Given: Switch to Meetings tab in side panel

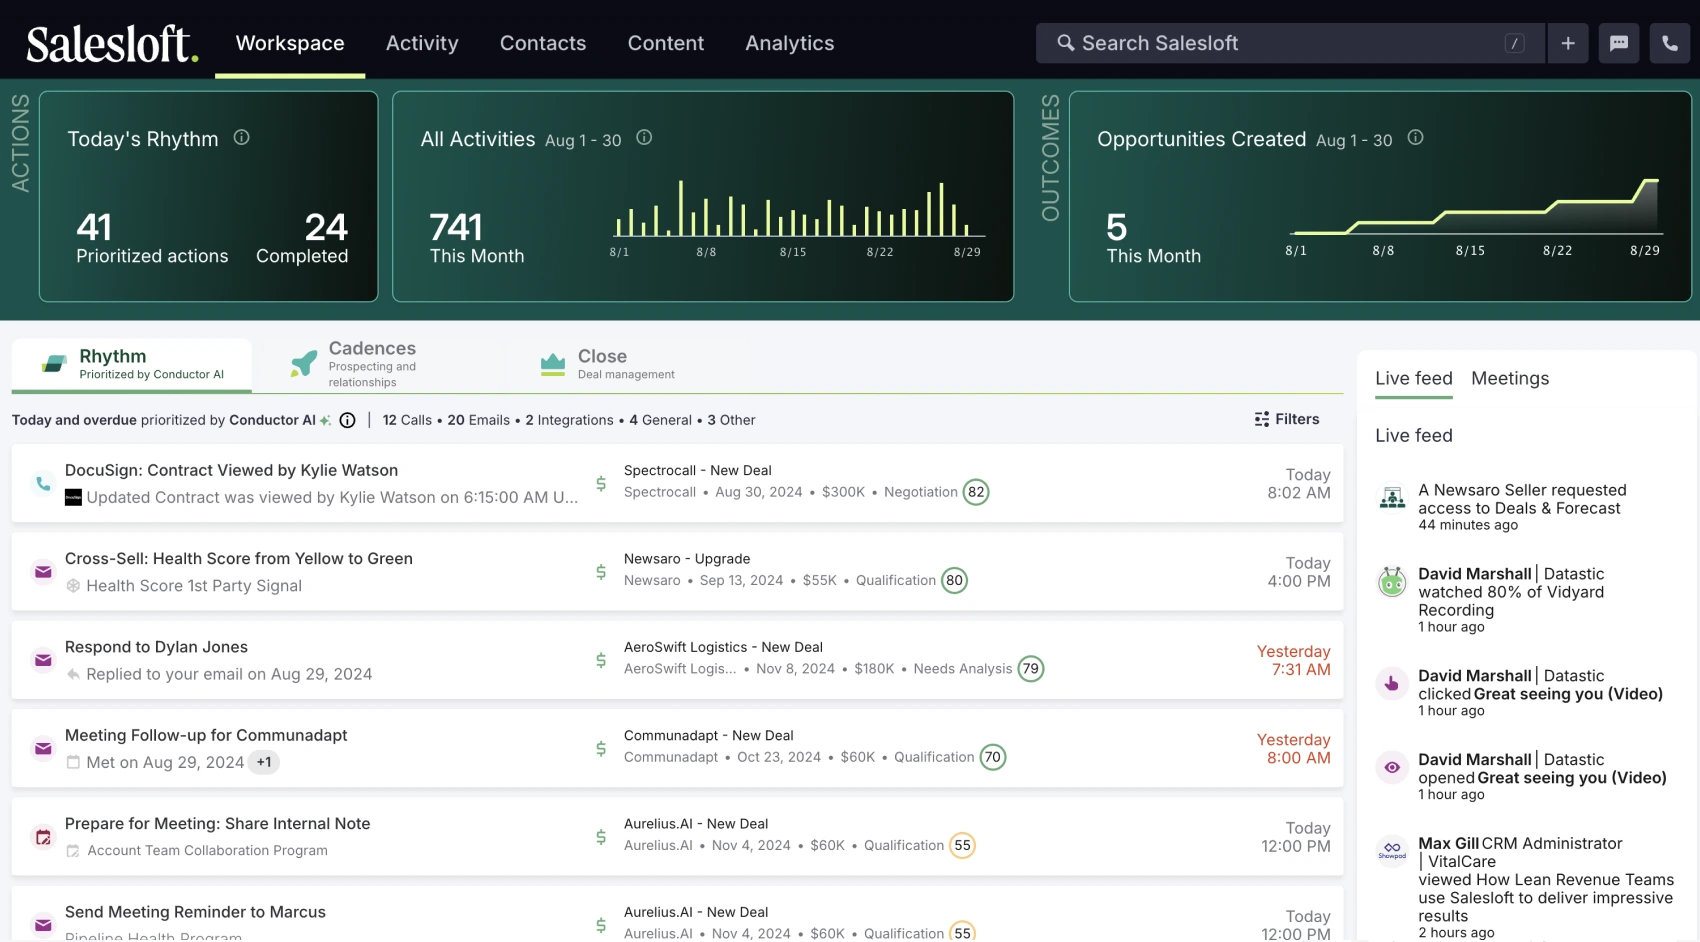Looking at the screenshot, I should pyautogui.click(x=1510, y=378).
